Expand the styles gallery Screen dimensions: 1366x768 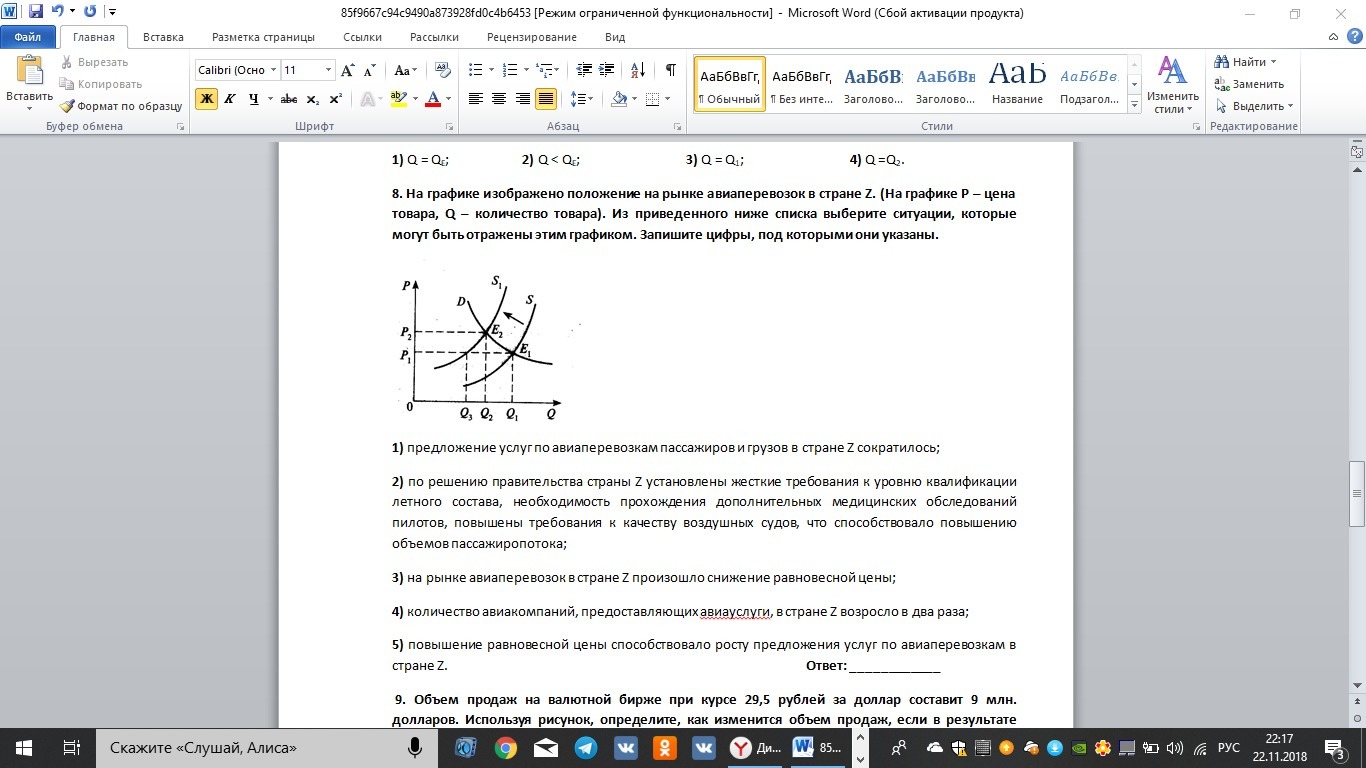coord(1134,104)
